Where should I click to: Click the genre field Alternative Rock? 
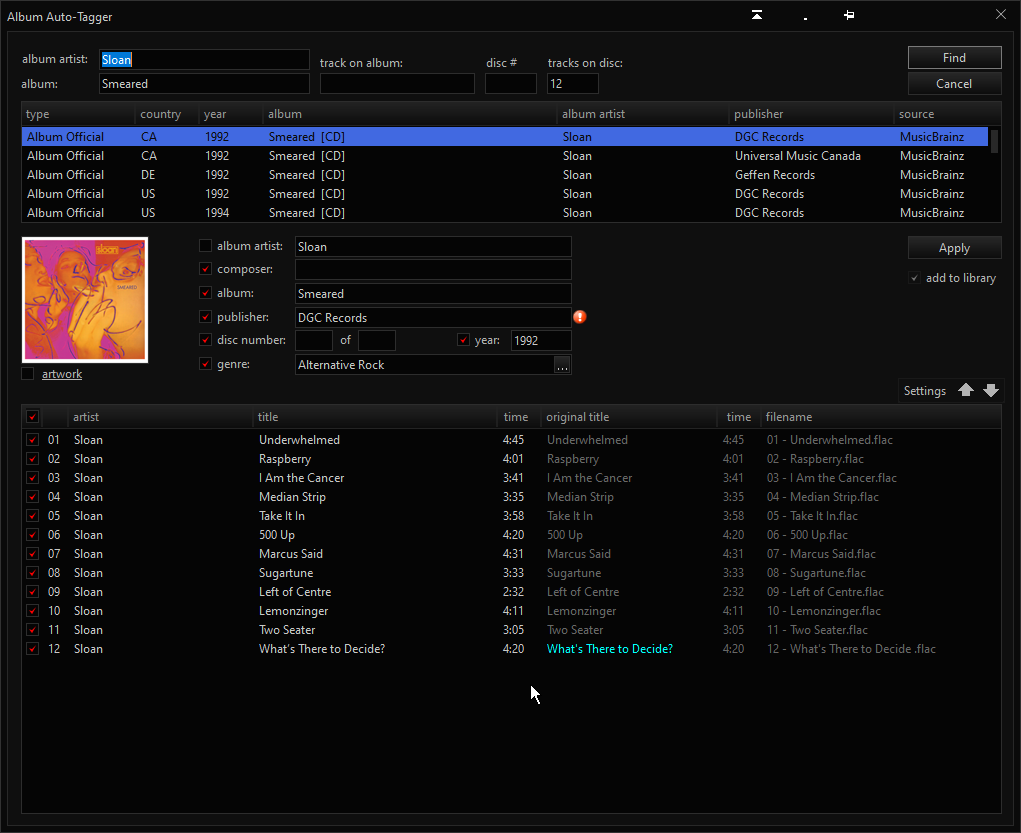pos(425,365)
